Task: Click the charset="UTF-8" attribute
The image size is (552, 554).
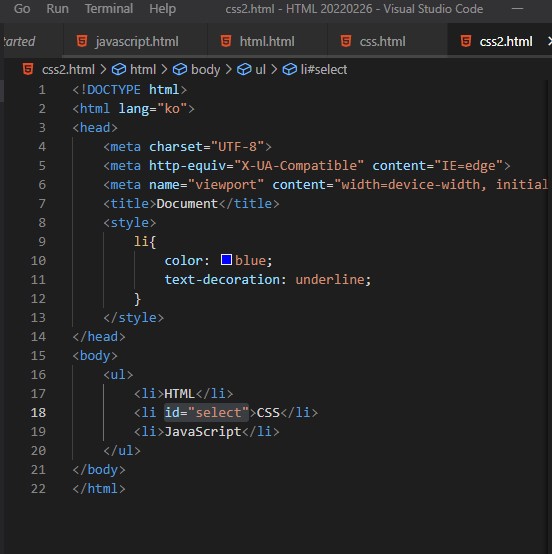Action: pyautogui.click(x=206, y=146)
